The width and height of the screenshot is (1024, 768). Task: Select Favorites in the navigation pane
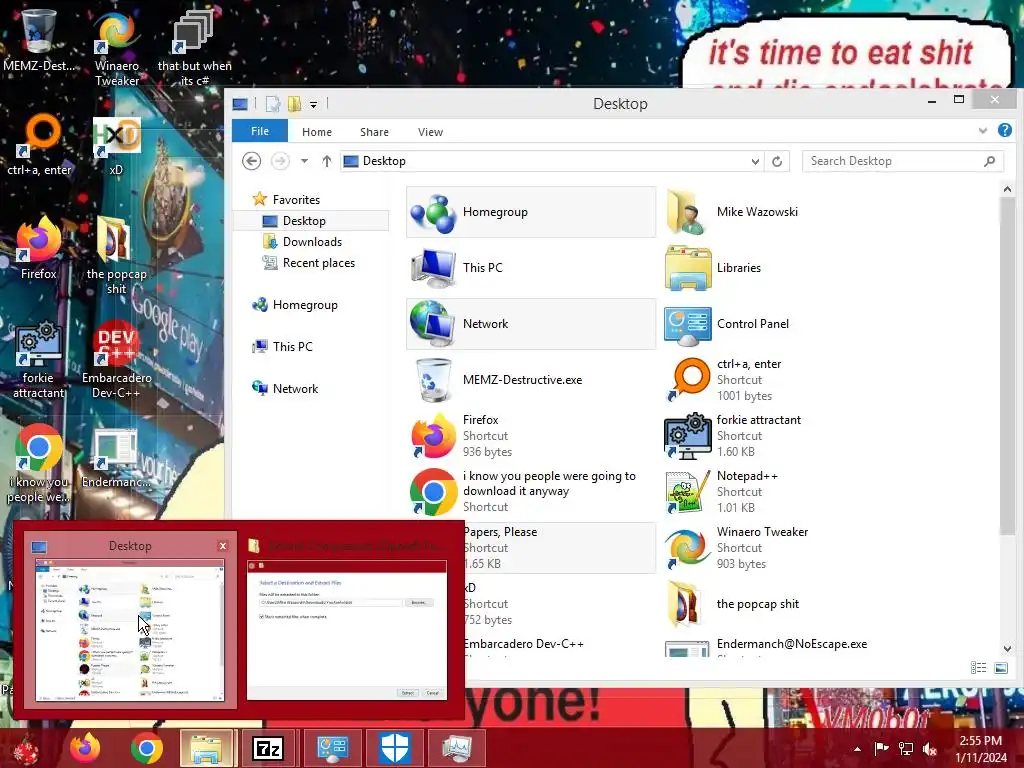(x=296, y=200)
